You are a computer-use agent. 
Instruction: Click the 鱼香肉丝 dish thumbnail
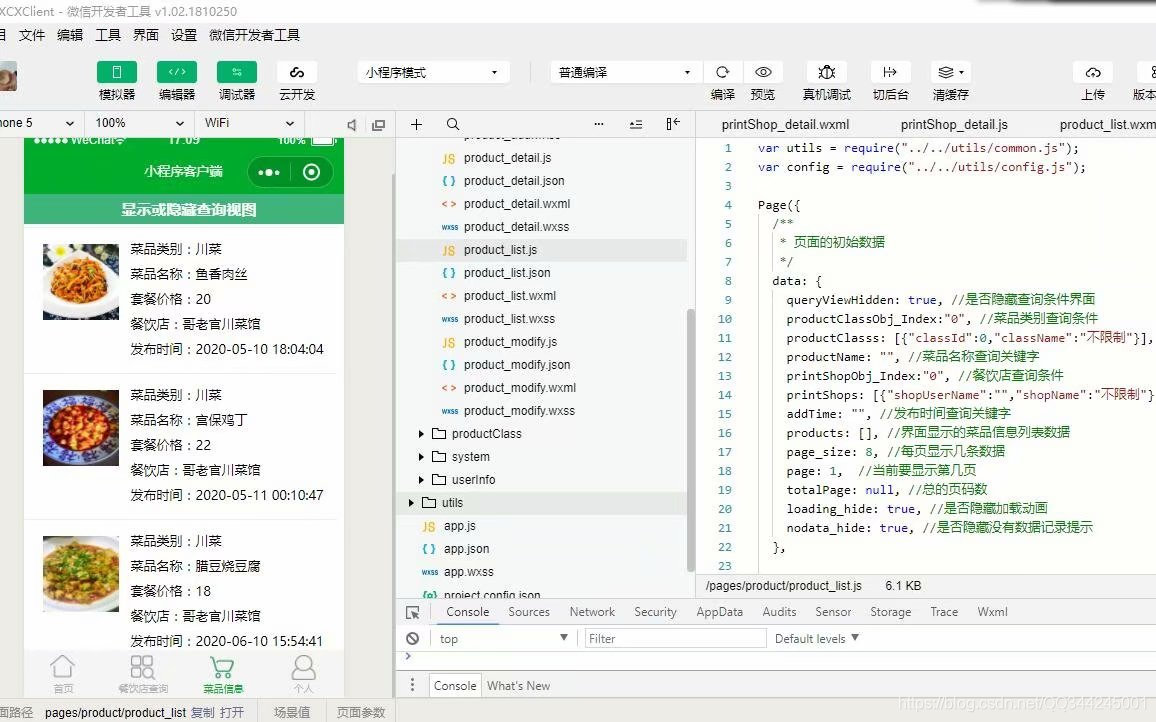[x=81, y=282]
